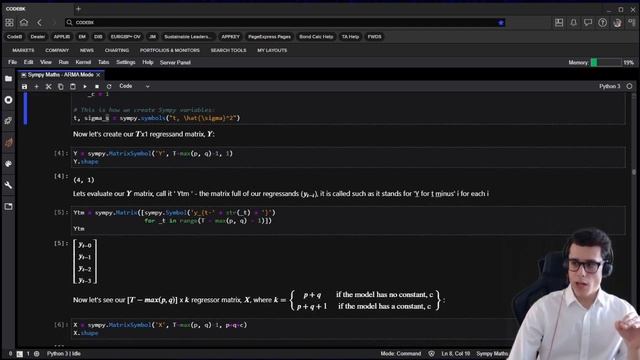Cut the selected cell with scissors

click(48, 87)
